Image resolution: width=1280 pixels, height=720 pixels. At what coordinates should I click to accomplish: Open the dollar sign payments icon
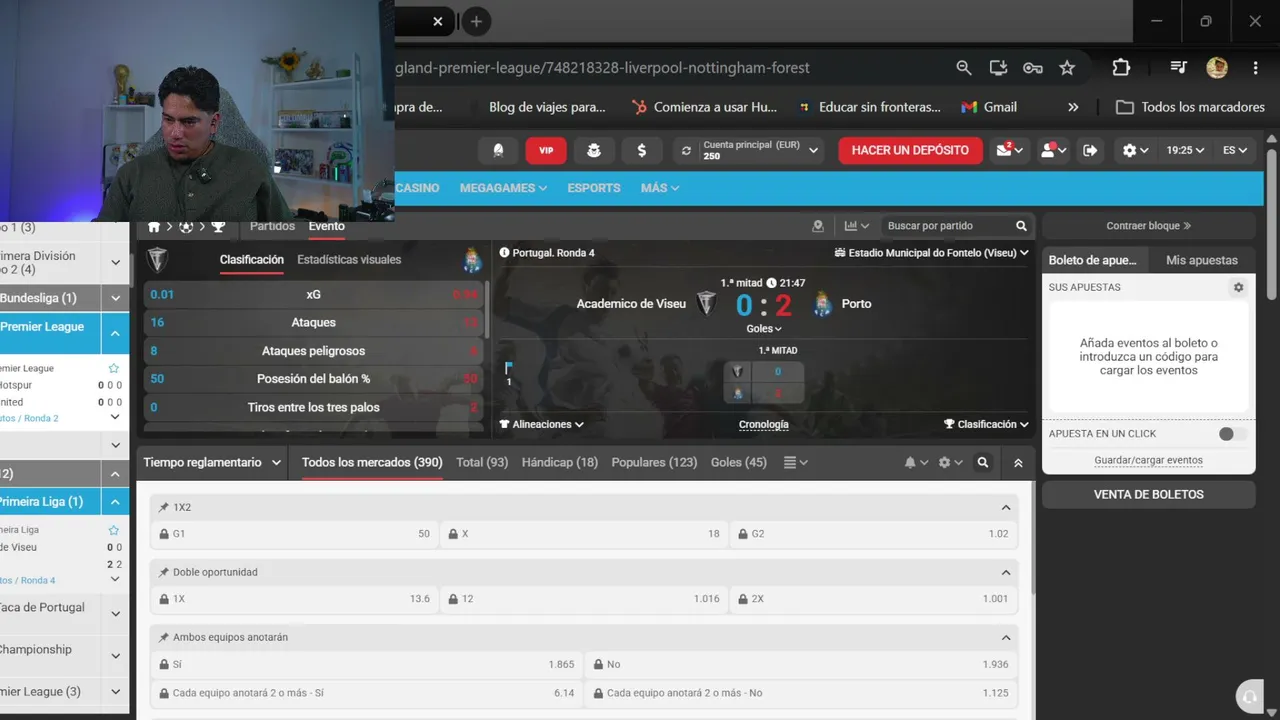tap(641, 150)
